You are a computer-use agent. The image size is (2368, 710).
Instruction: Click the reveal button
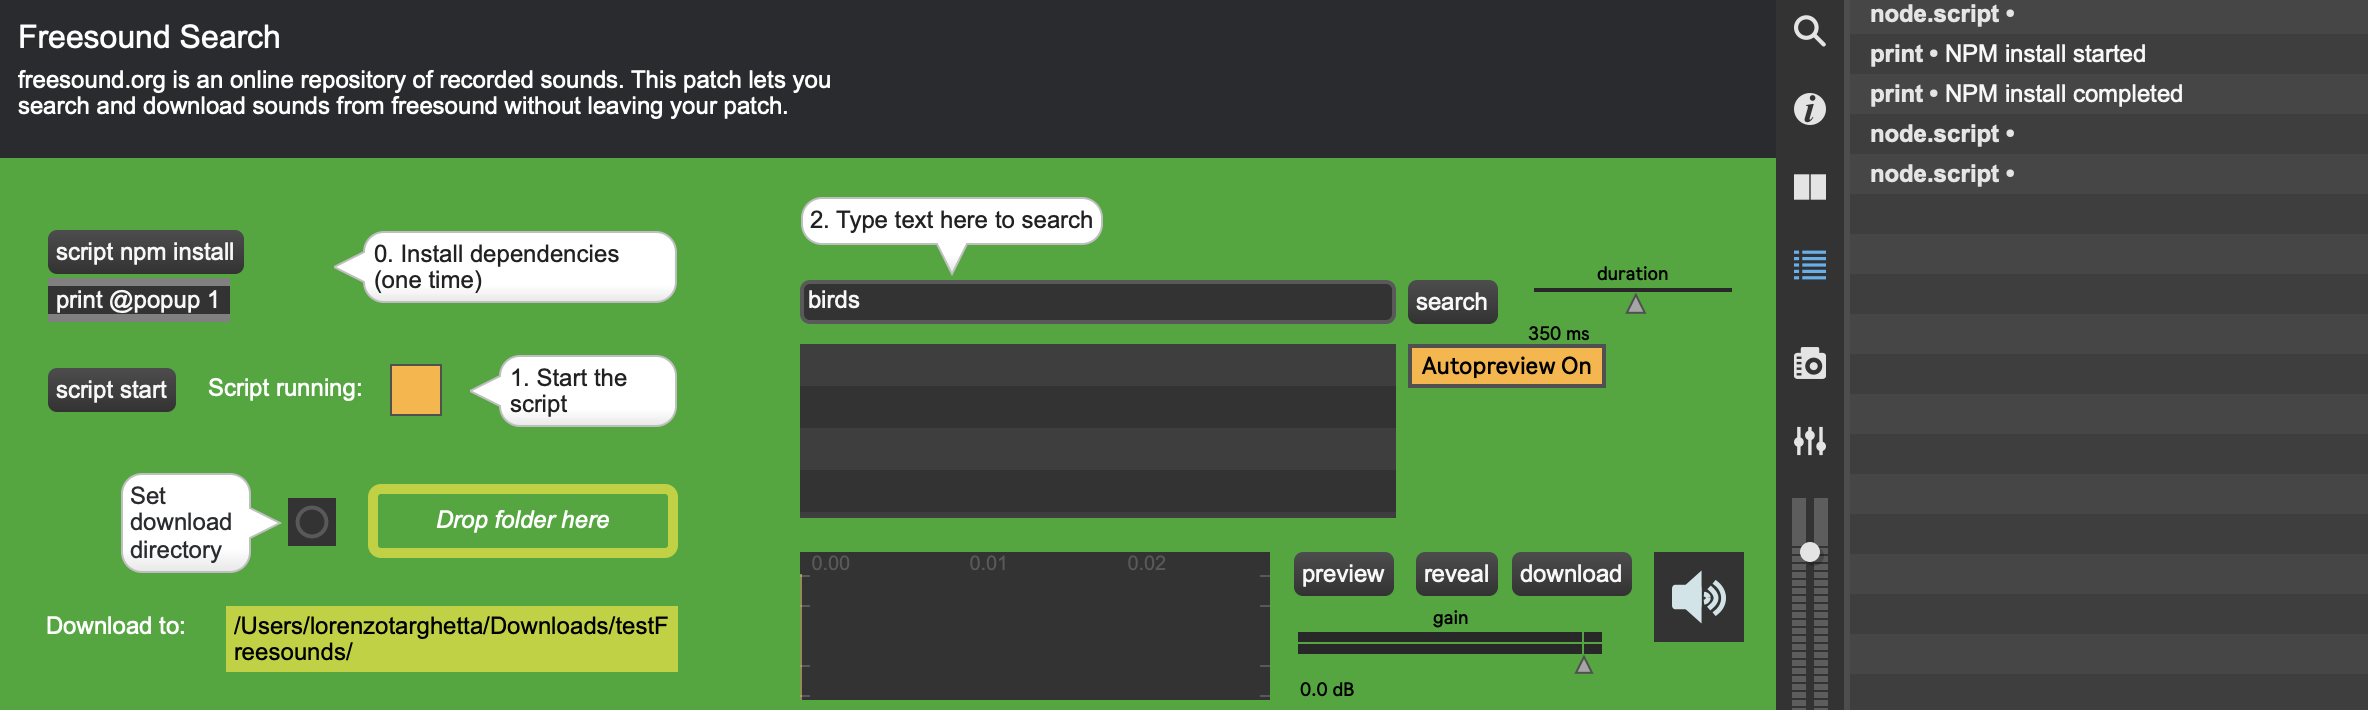[1456, 574]
